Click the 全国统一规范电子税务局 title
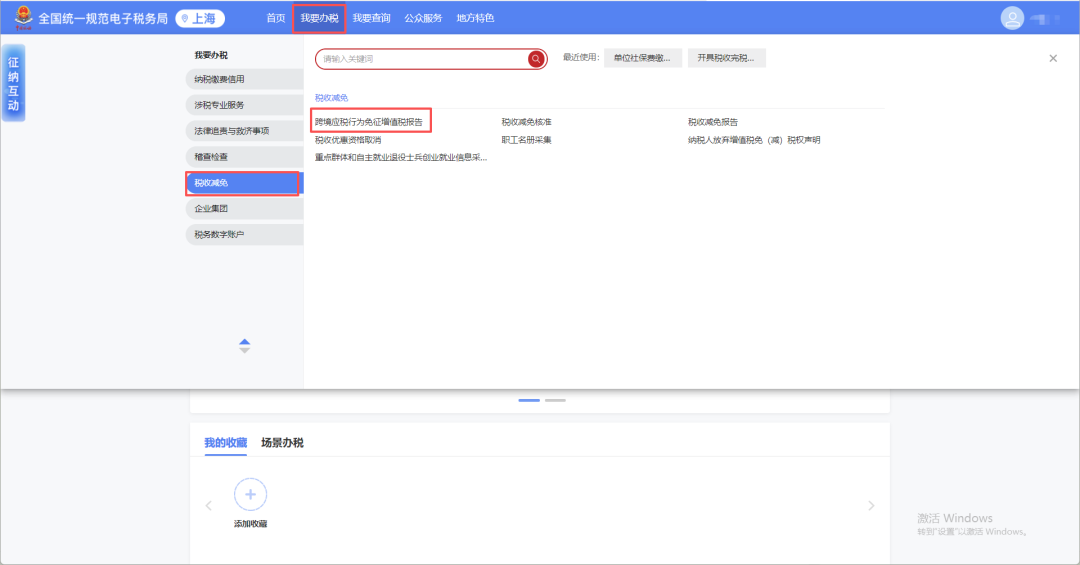The image size is (1080, 565). click(x=103, y=19)
